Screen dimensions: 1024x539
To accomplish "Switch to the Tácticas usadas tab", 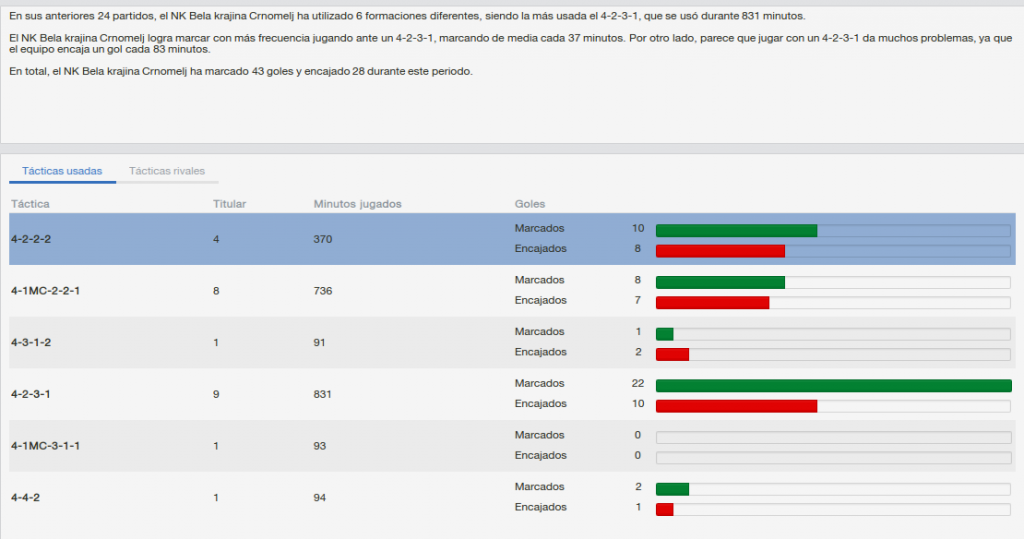I will tap(62, 171).
